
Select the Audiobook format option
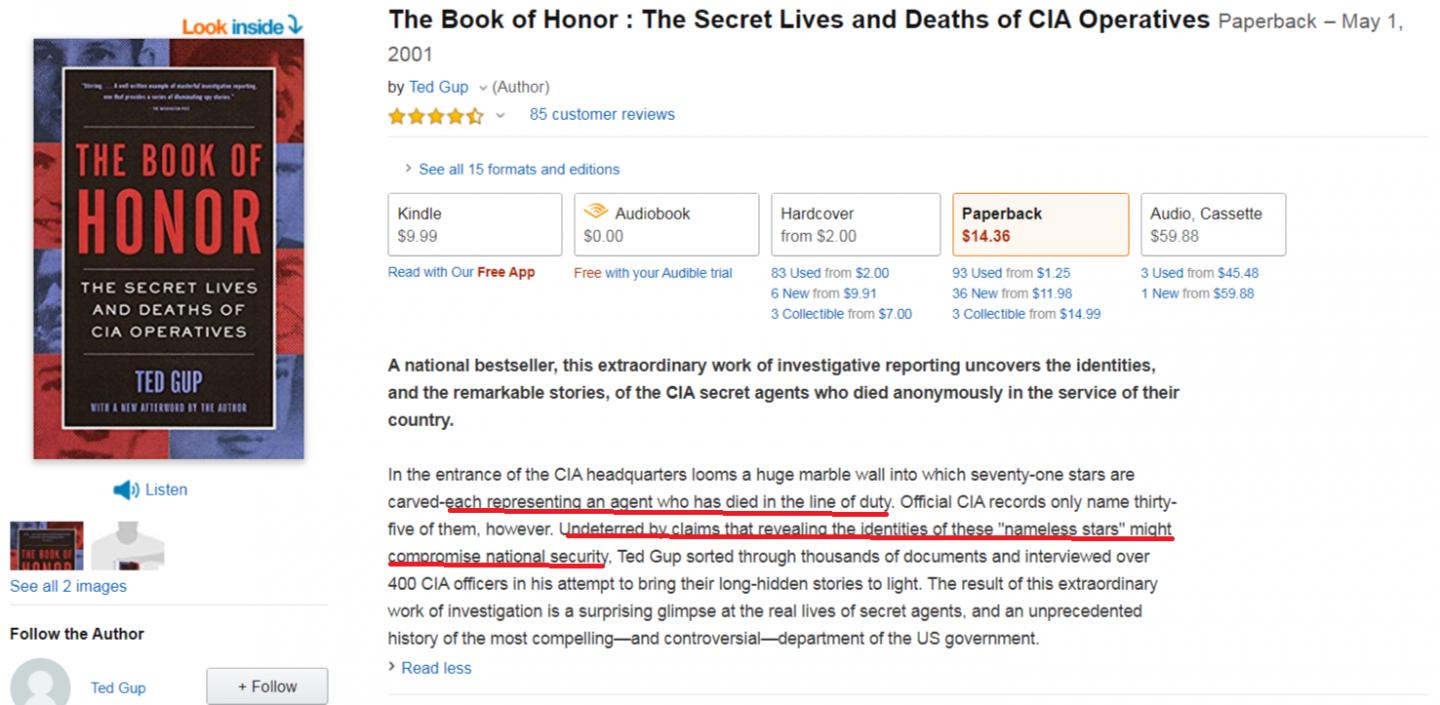coord(667,224)
